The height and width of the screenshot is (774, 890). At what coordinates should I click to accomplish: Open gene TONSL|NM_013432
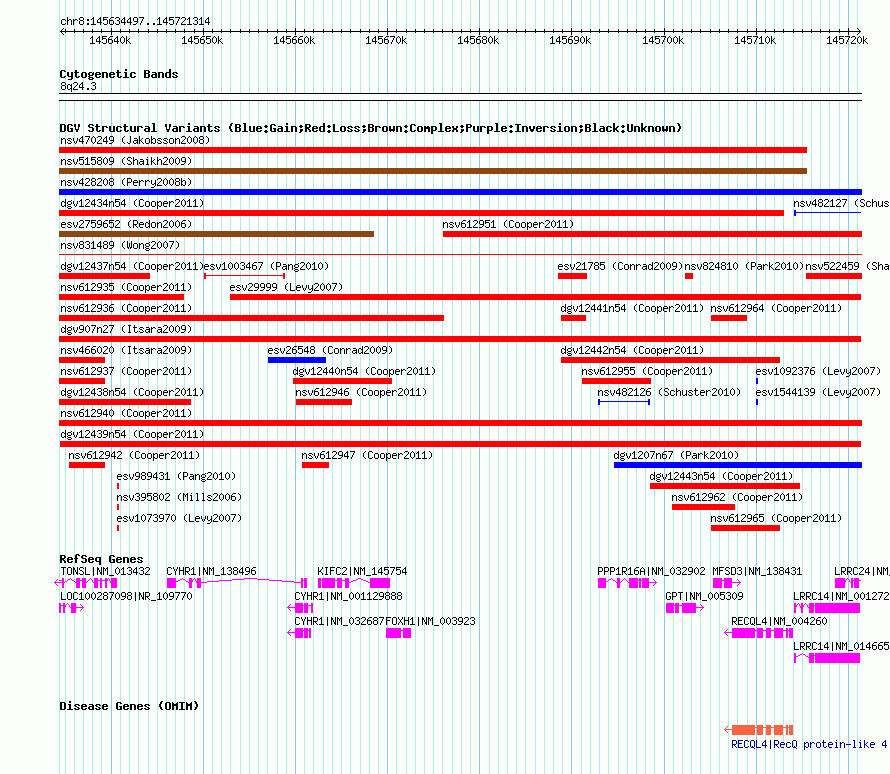pyautogui.click(x=106, y=571)
